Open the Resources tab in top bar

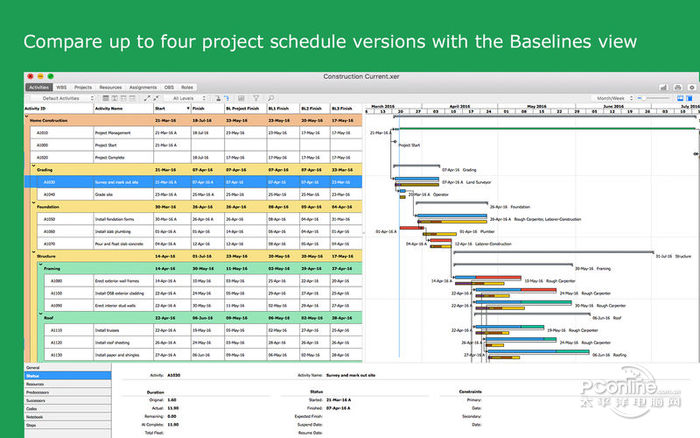[110, 87]
